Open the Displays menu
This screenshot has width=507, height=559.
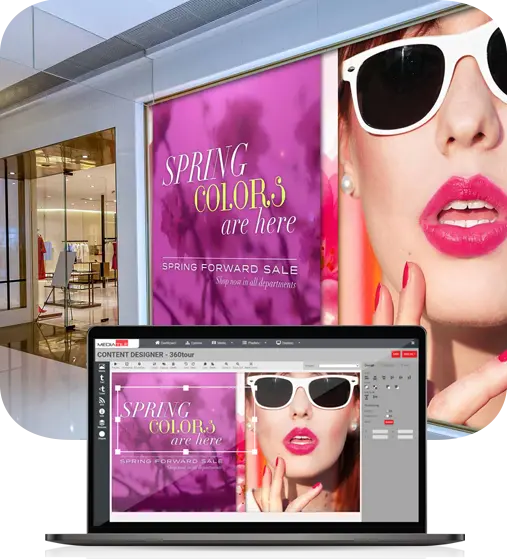pyautogui.click(x=285, y=343)
